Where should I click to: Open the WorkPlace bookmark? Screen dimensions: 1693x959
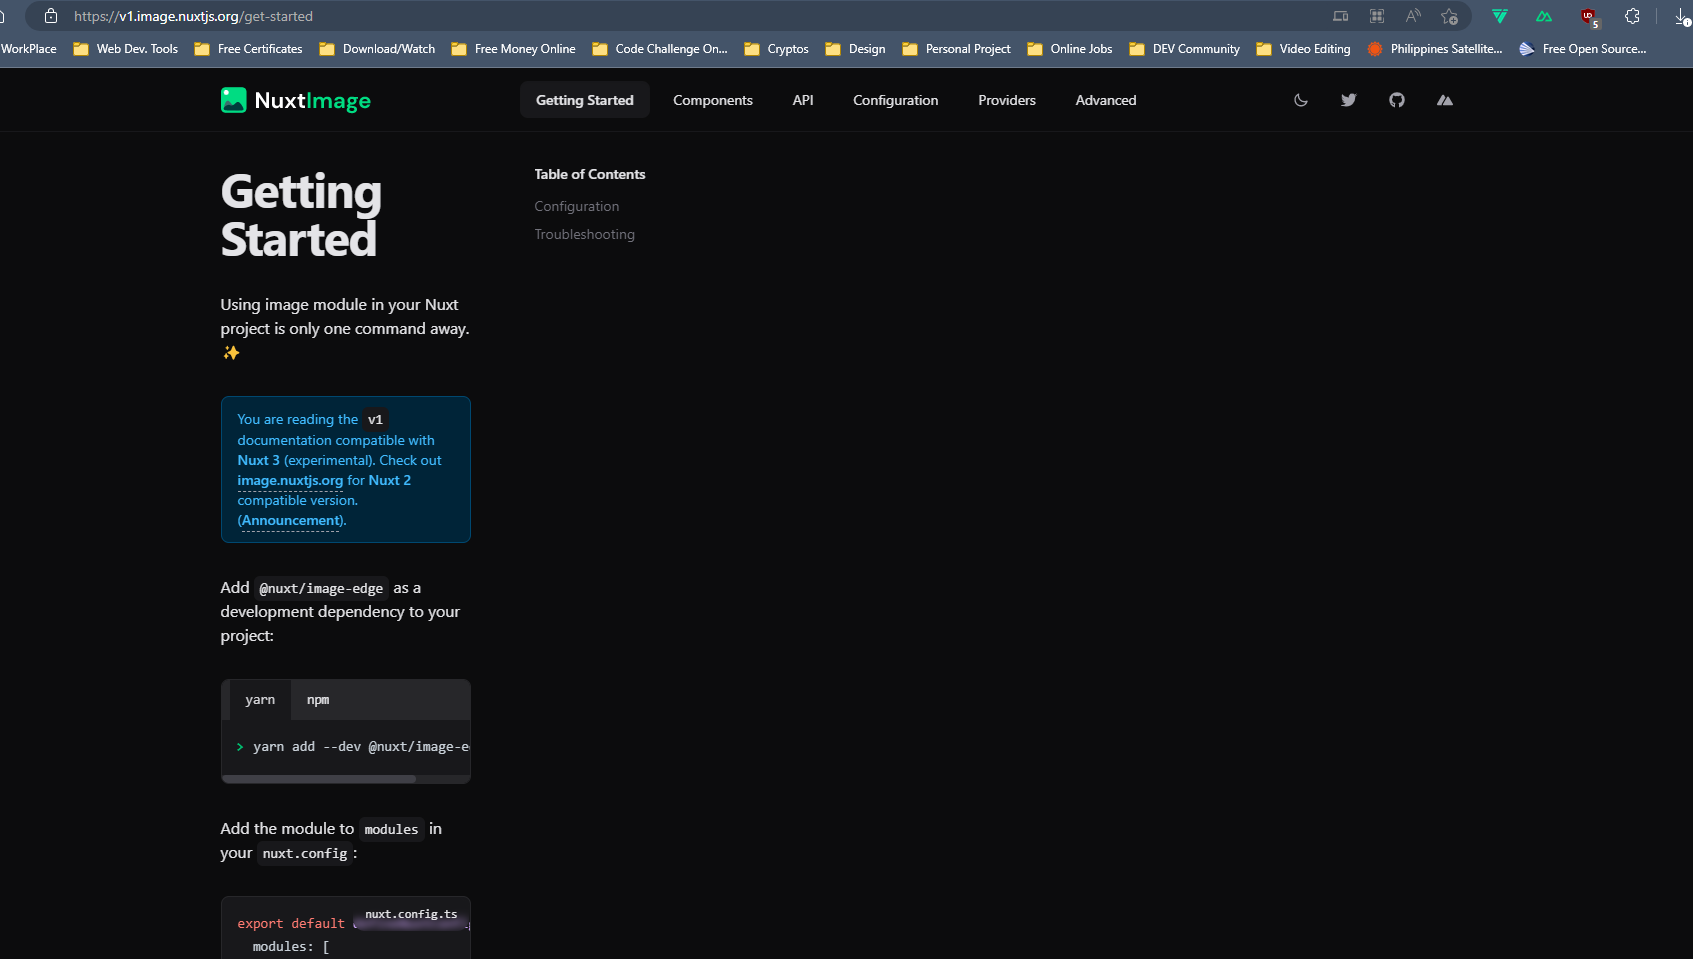coord(28,49)
